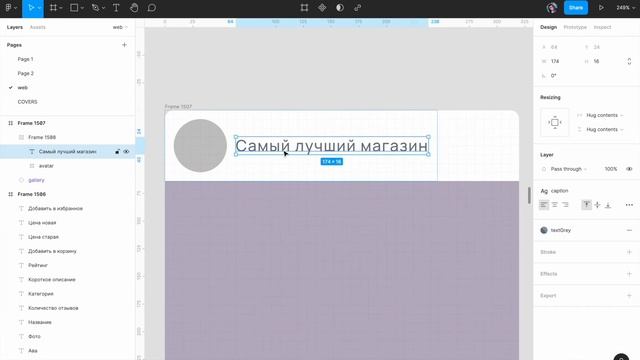Image resolution: width=640 pixels, height=360 pixels.
Task: Switch to the Design tab
Action: [548, 27]
